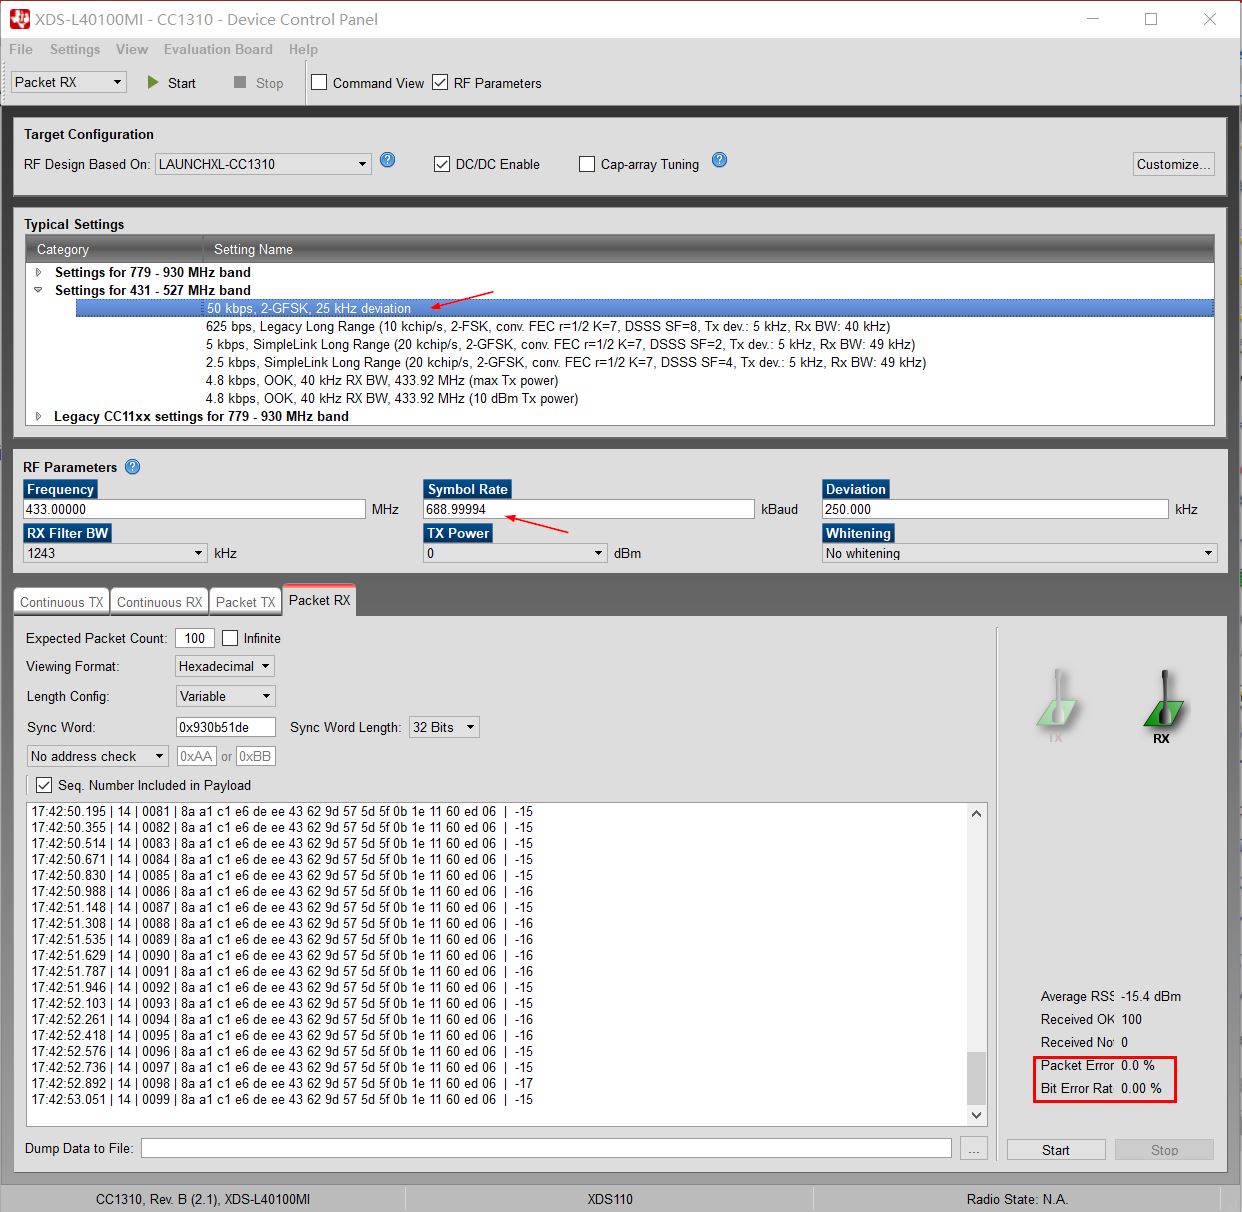
Task: Open the Evaluation Board menu
Action: tap(218, 49)
